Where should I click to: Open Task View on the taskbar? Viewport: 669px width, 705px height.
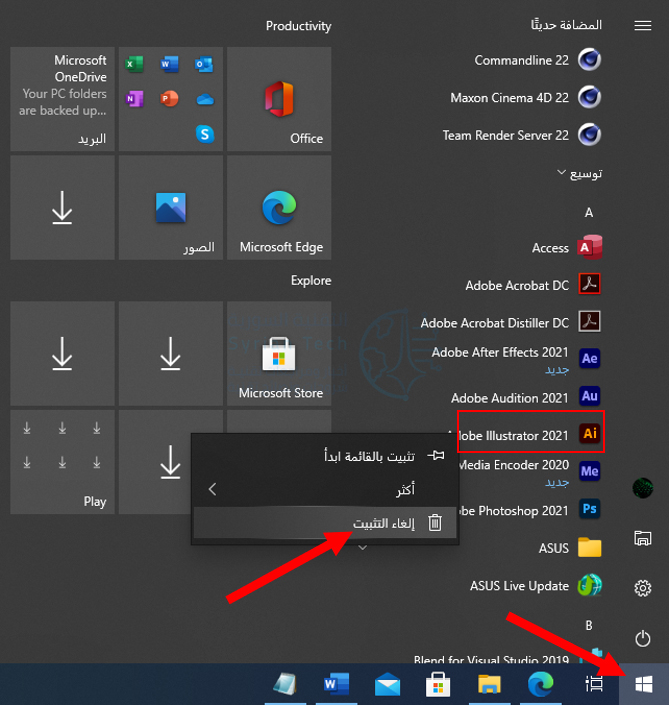(x=595, y=684)
